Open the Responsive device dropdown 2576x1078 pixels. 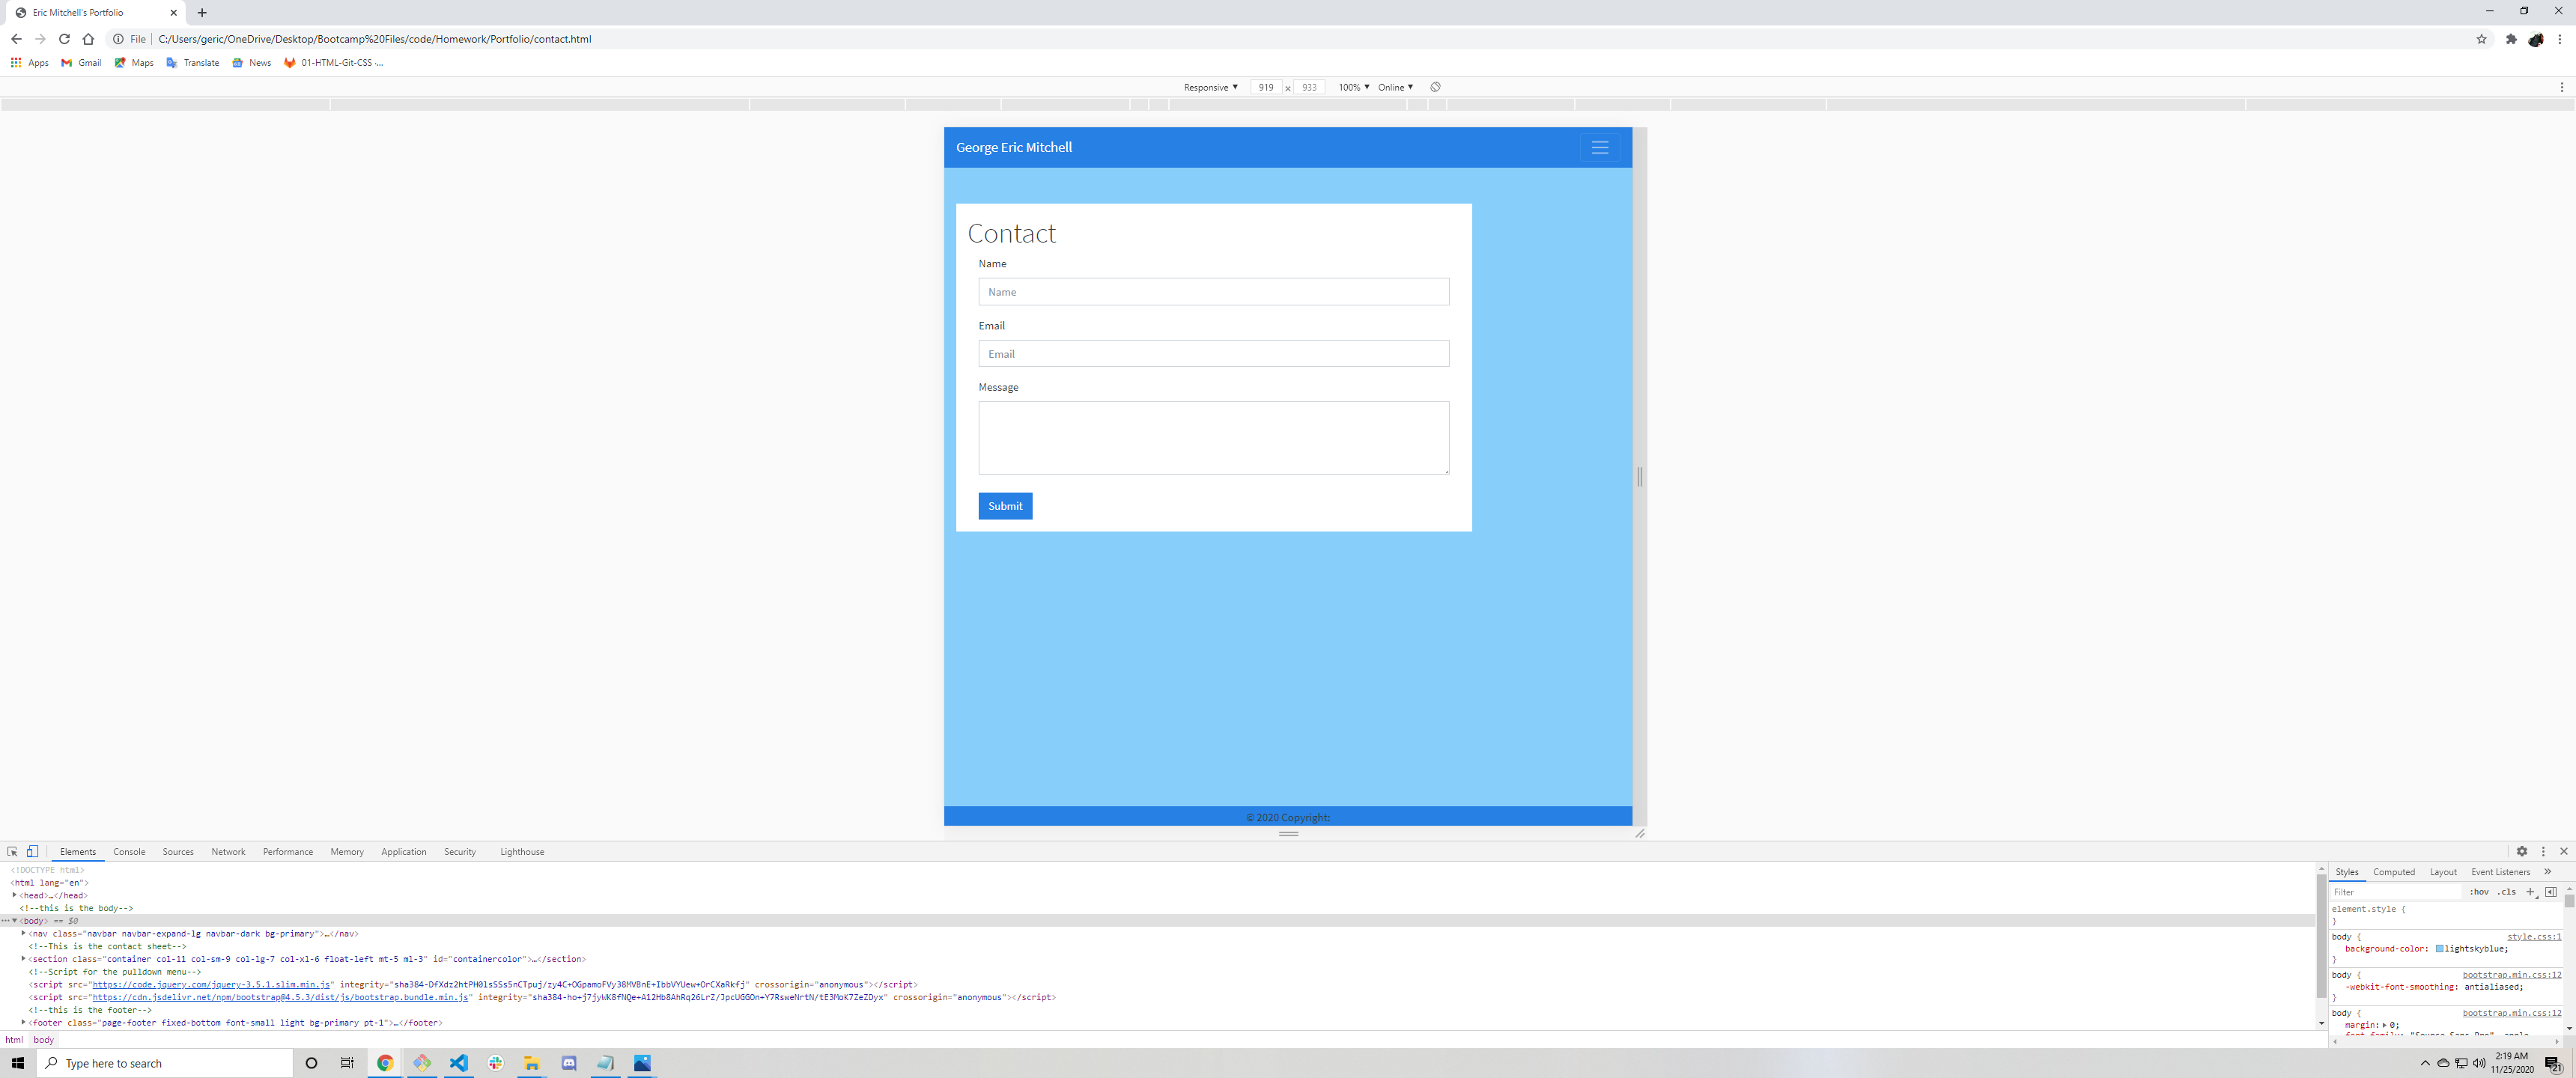click(x=1210, y=87)
